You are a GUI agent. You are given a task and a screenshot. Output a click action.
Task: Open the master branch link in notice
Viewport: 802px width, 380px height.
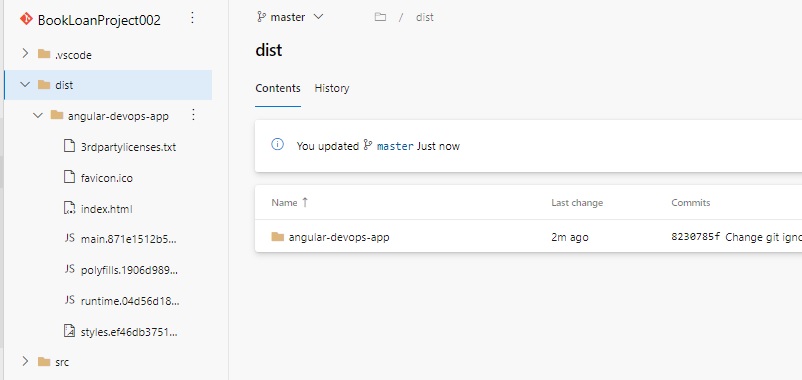coord(395,146)
